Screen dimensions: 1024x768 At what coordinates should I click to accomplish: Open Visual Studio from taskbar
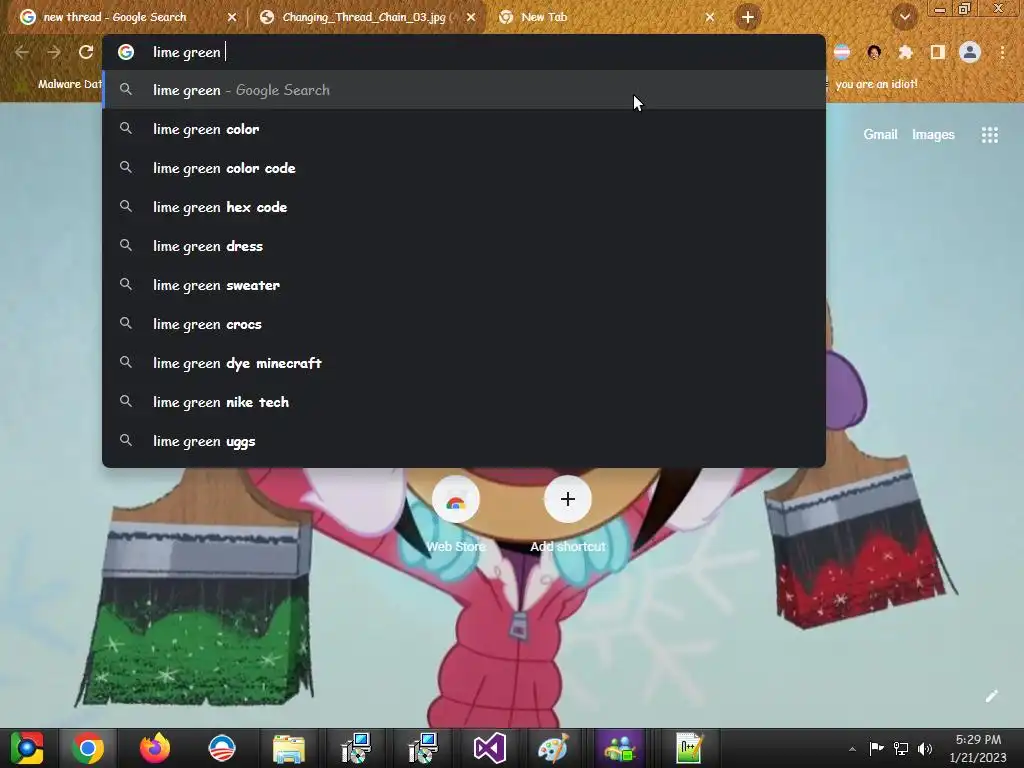click(489, 748)
